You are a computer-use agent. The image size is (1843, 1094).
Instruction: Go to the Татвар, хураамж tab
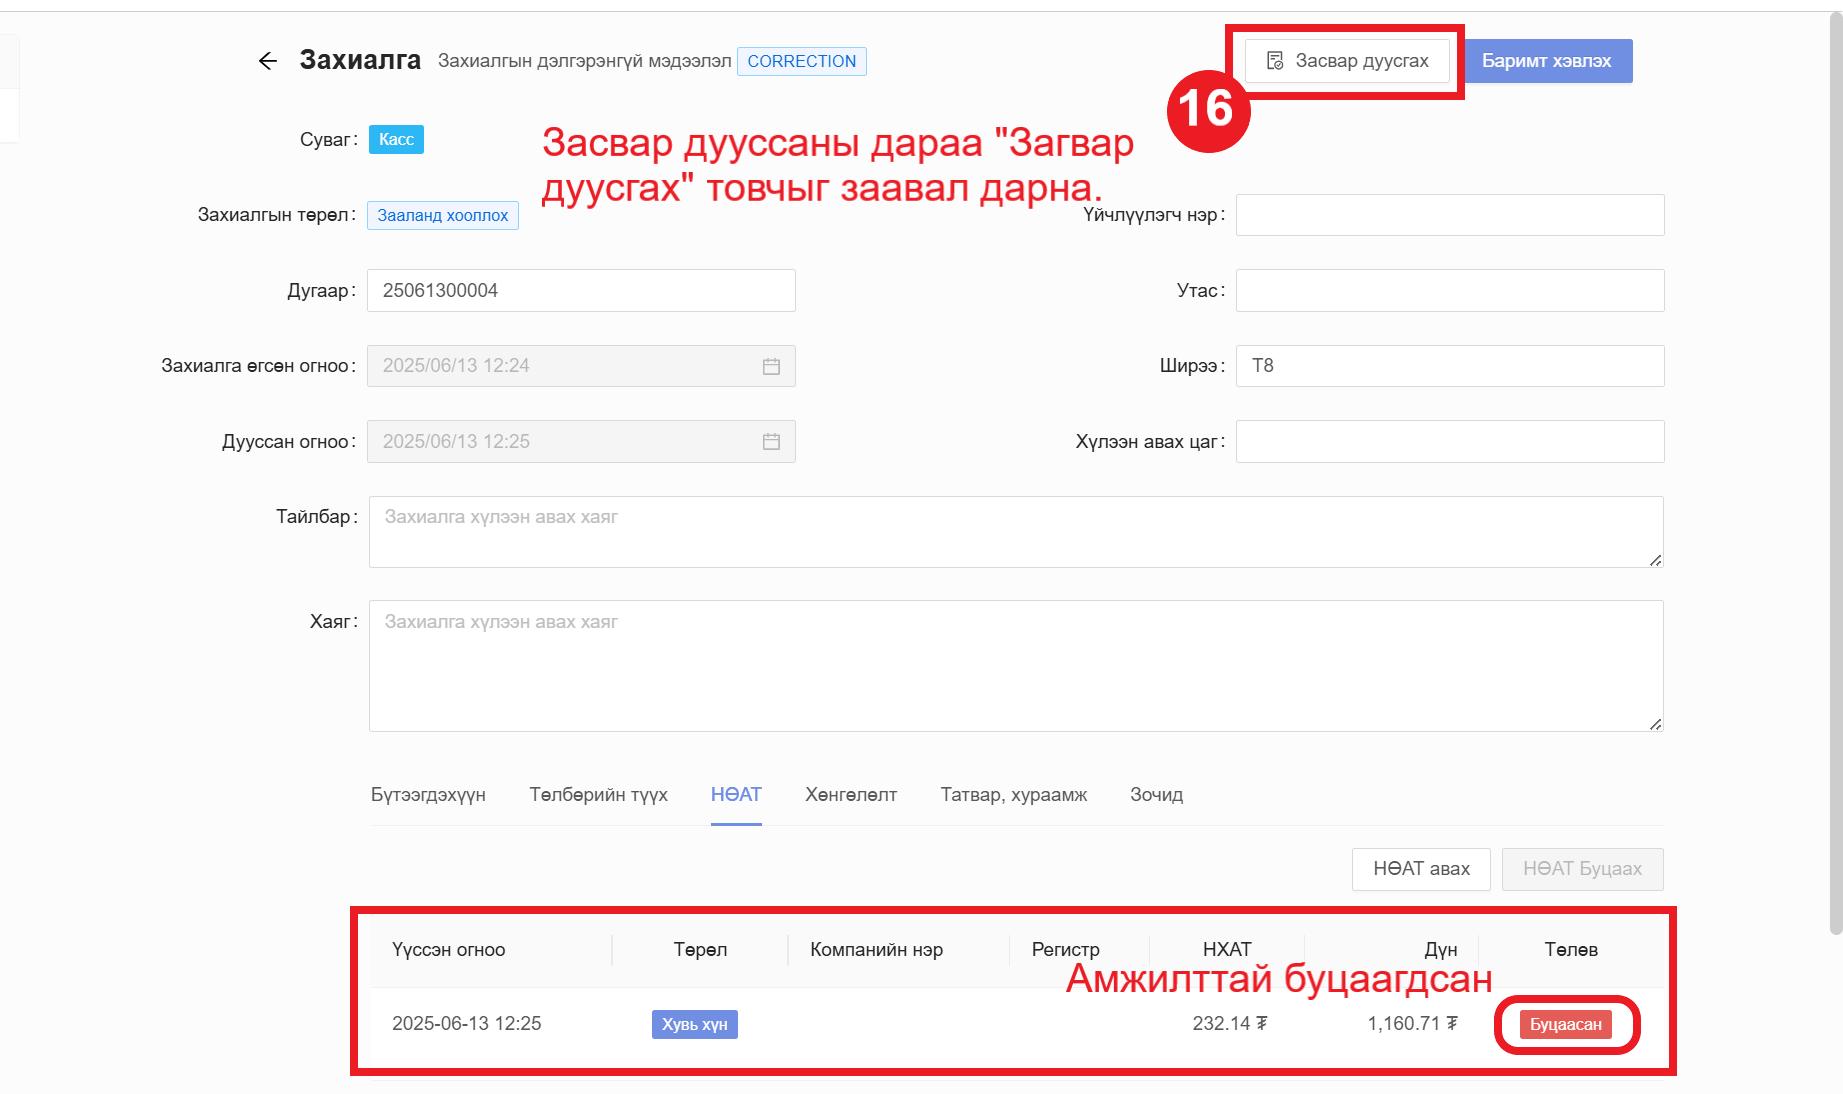(x=1013, y=795)
